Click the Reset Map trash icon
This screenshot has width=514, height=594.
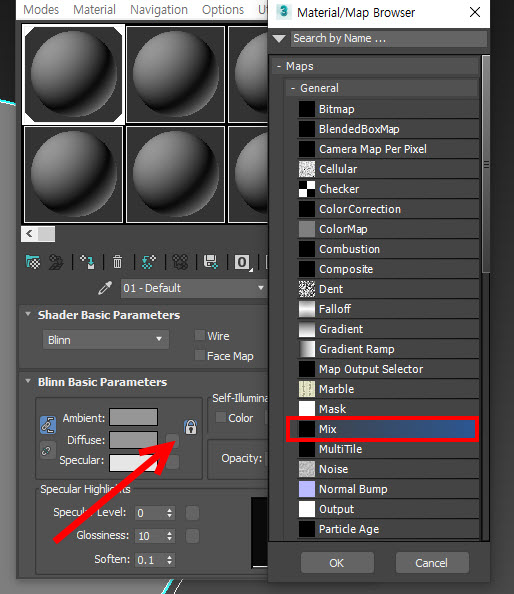click(117, 262)
